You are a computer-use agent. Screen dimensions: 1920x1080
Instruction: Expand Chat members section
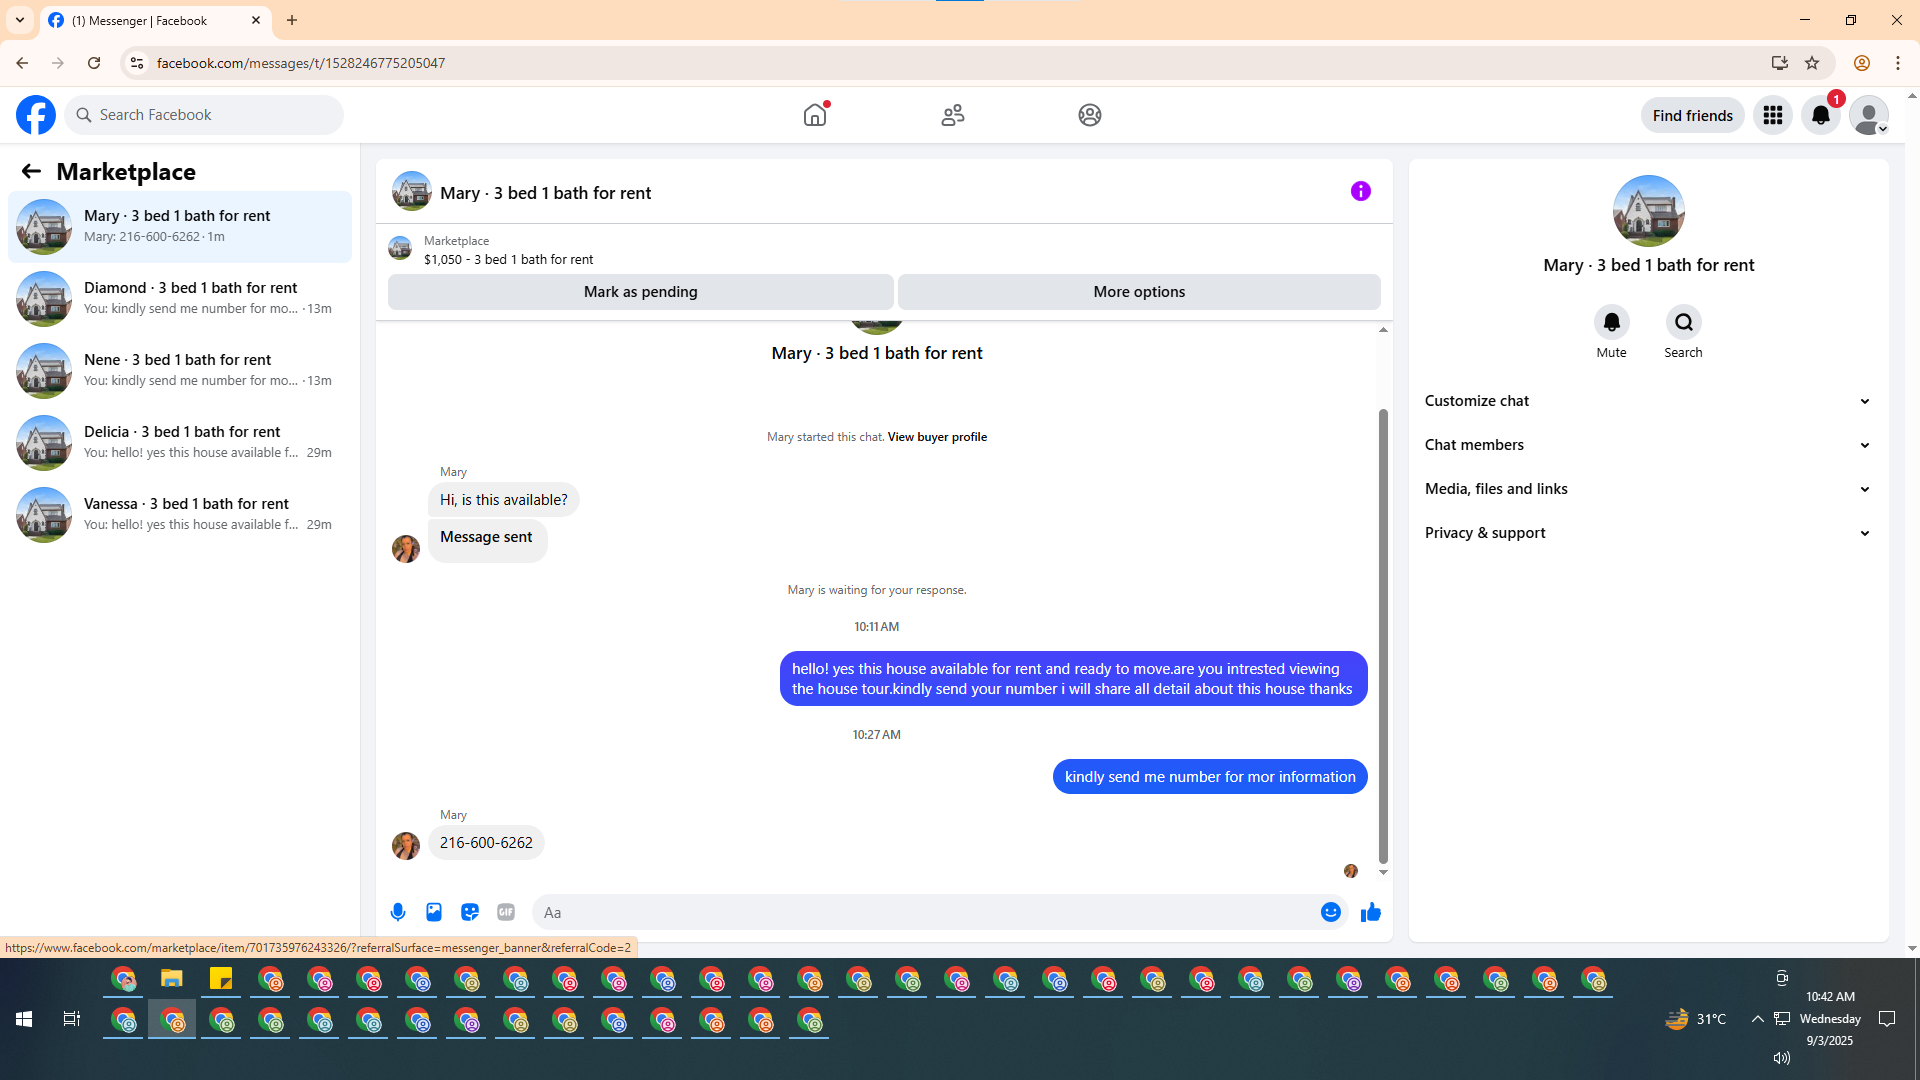(1648, 445)
